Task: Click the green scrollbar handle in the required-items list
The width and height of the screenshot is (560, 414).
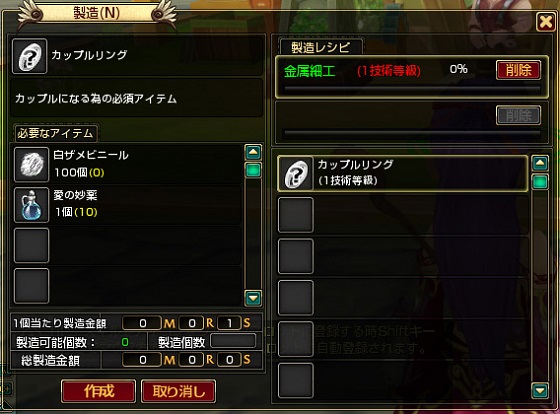Action: pos(253,170)
